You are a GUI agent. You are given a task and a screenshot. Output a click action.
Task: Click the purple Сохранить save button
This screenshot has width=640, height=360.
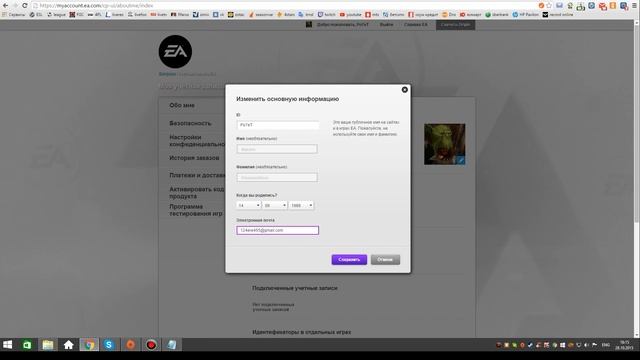click(x=349, y=260)
